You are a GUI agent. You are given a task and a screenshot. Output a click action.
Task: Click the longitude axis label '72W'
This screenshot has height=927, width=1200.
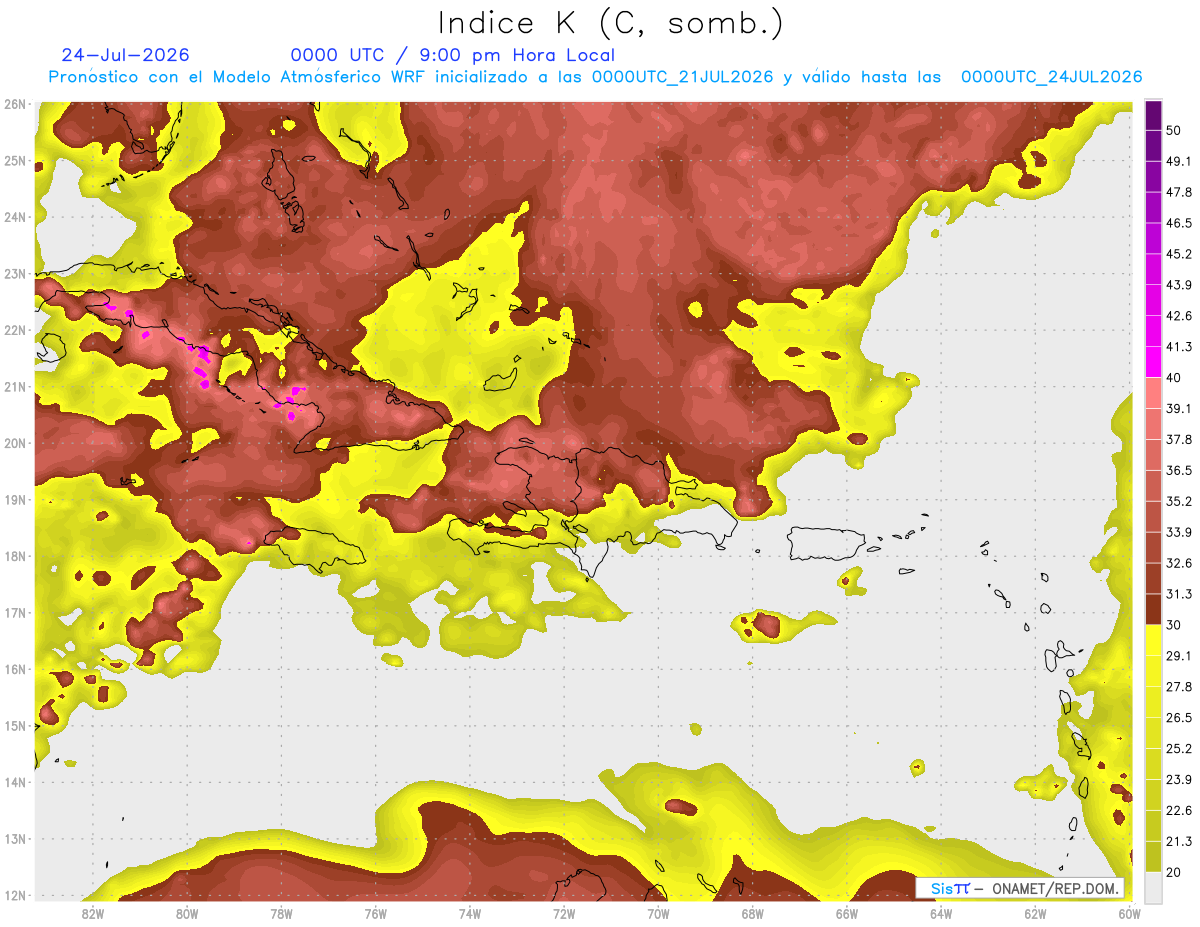click(564, 913)
